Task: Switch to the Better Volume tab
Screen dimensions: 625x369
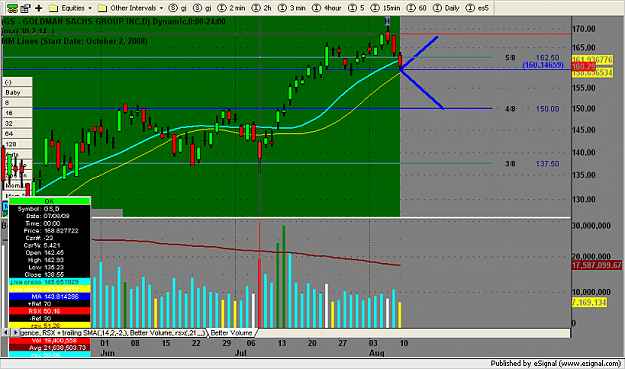Action: click(231, 333)
